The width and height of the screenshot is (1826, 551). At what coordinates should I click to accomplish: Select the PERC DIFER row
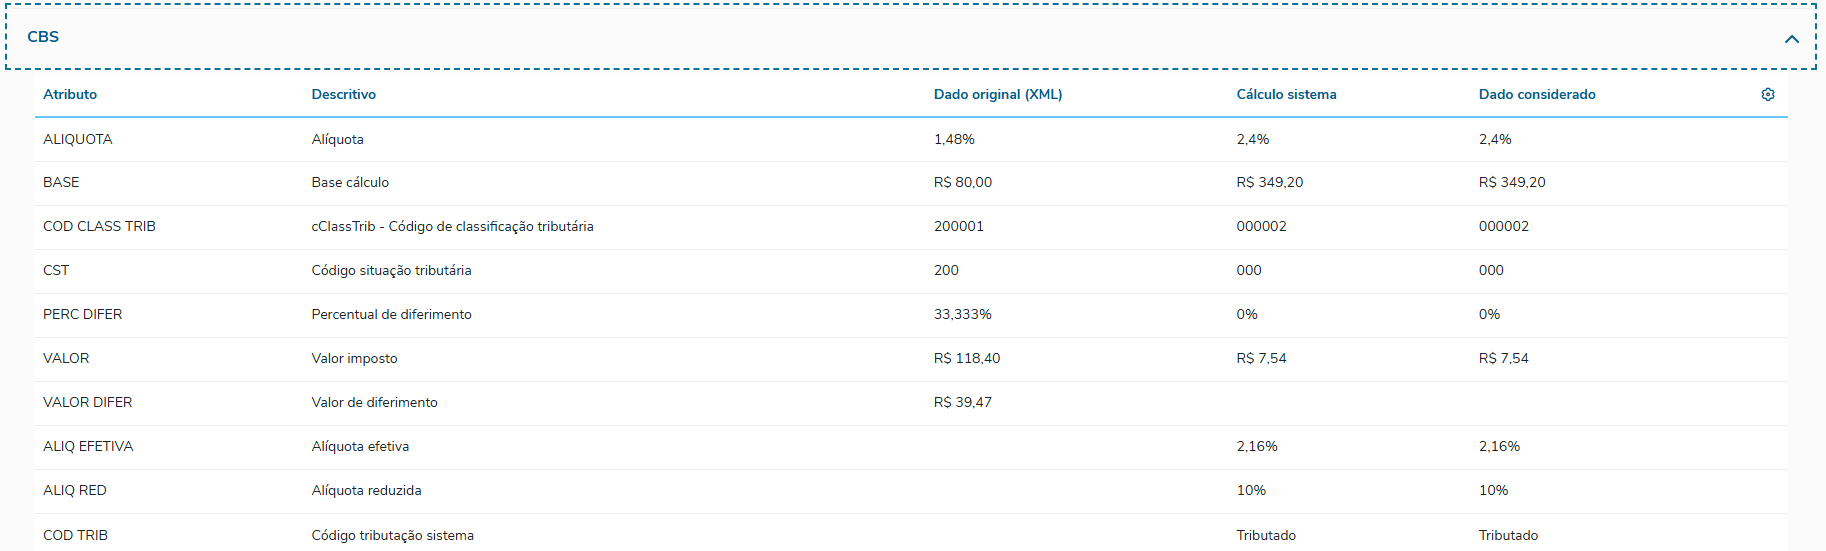coord(82,314)
